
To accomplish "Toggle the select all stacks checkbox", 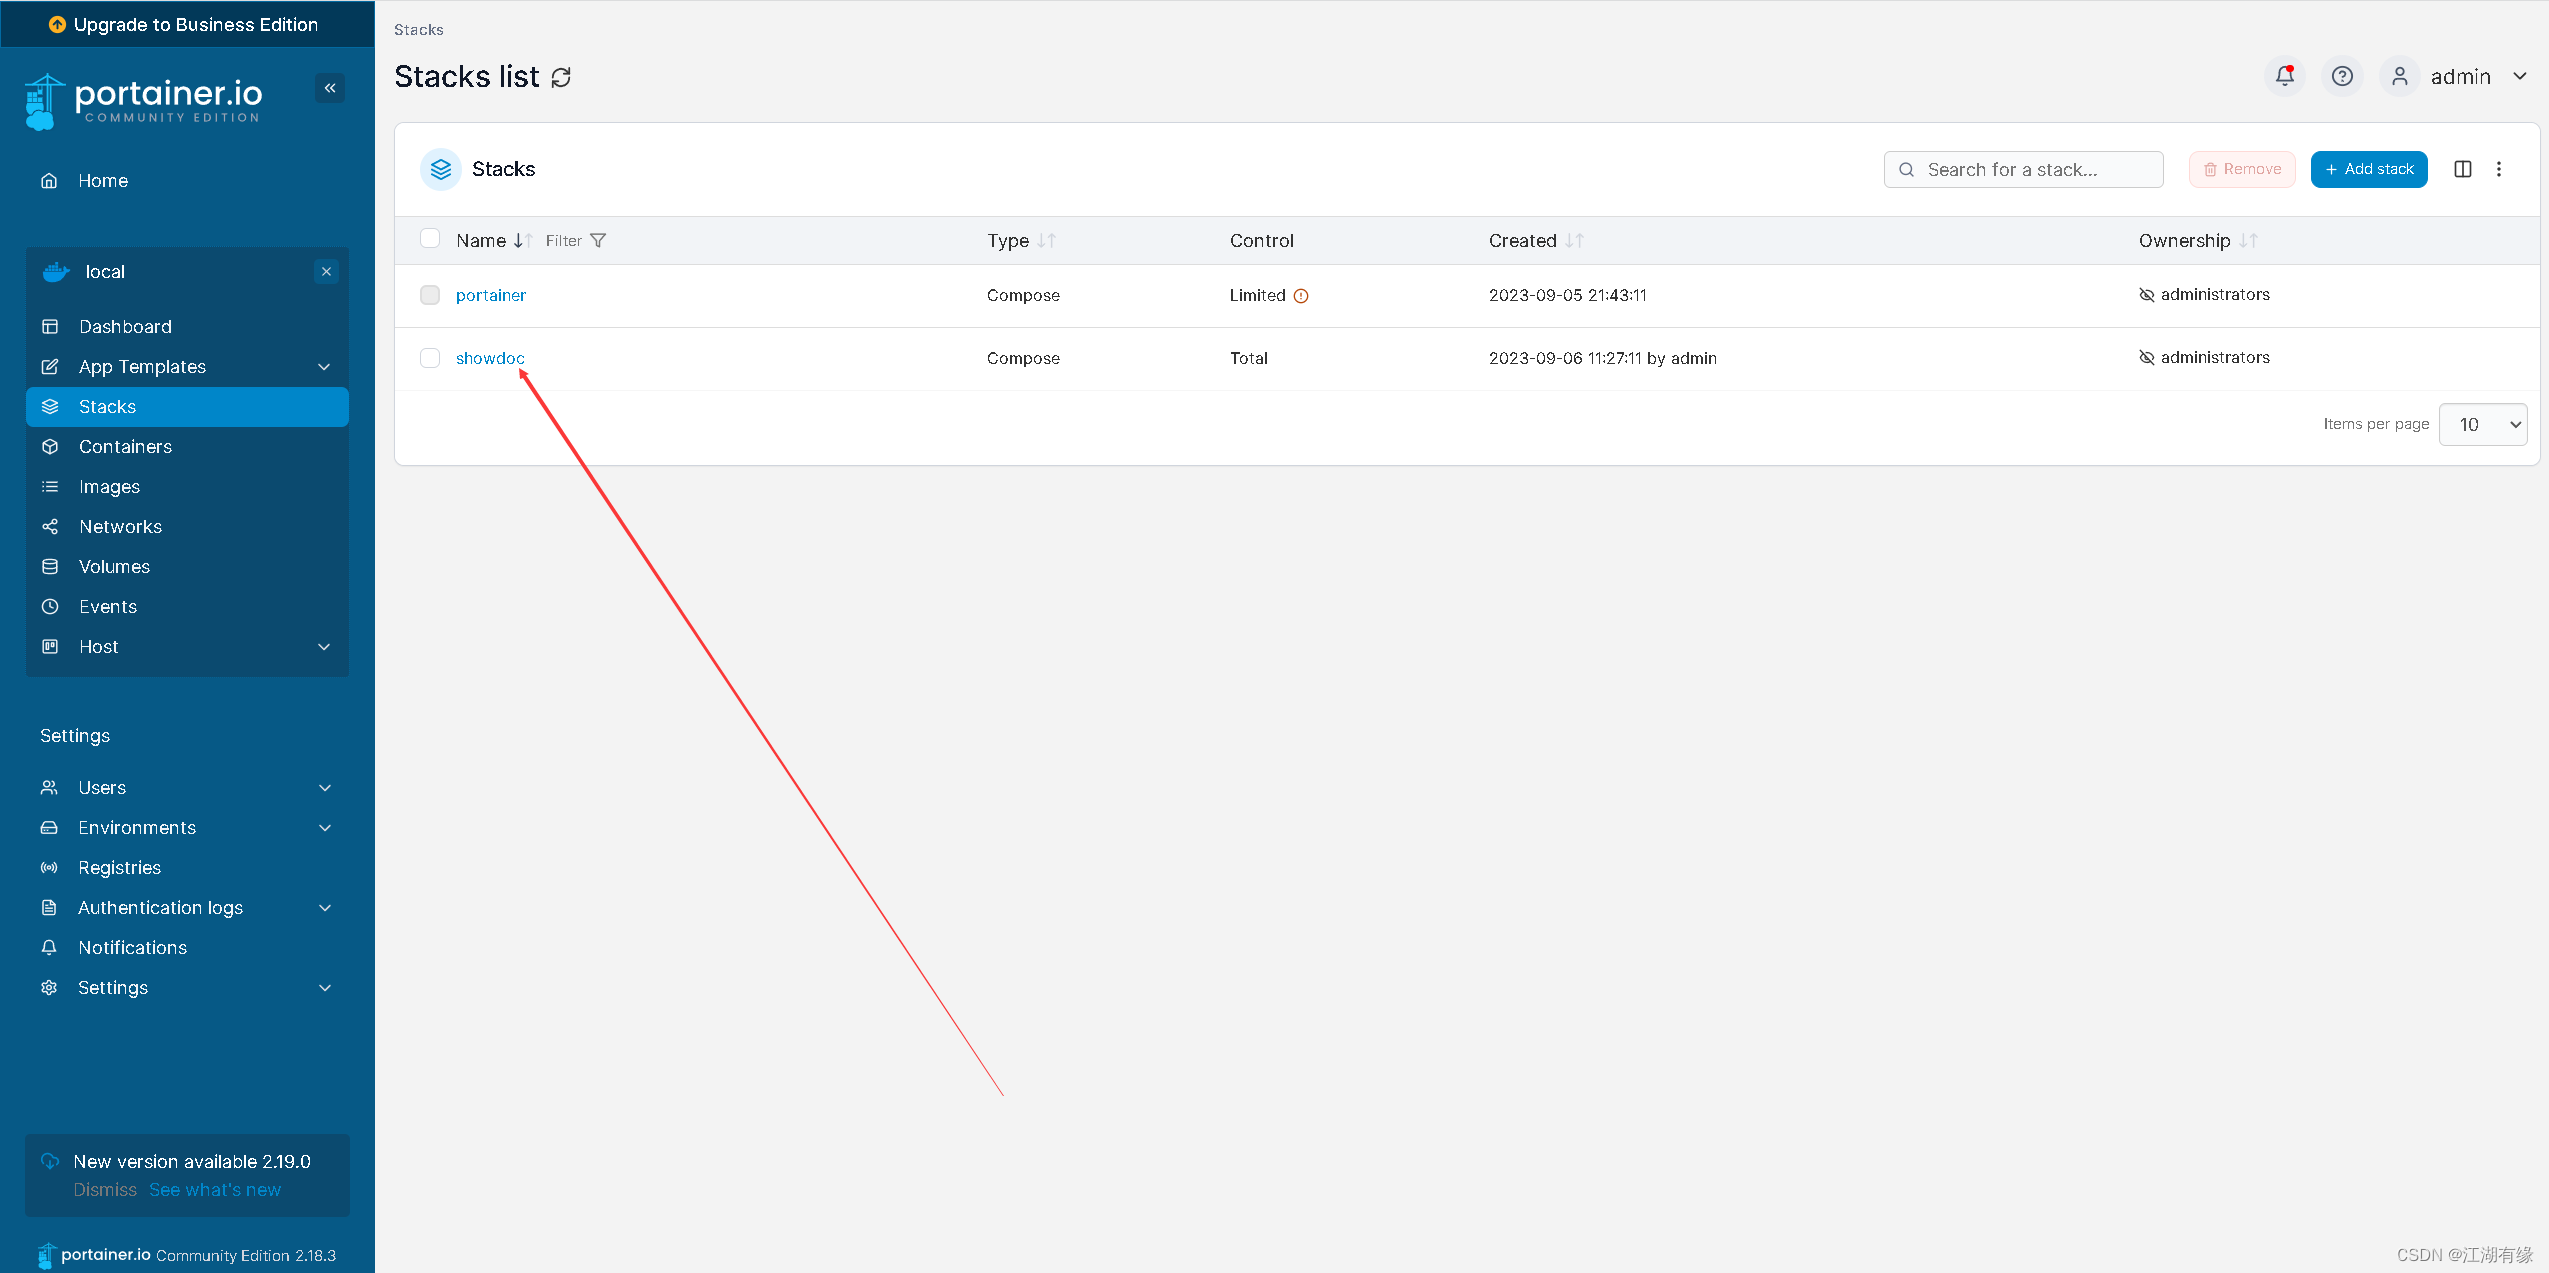I will point(429,239).
